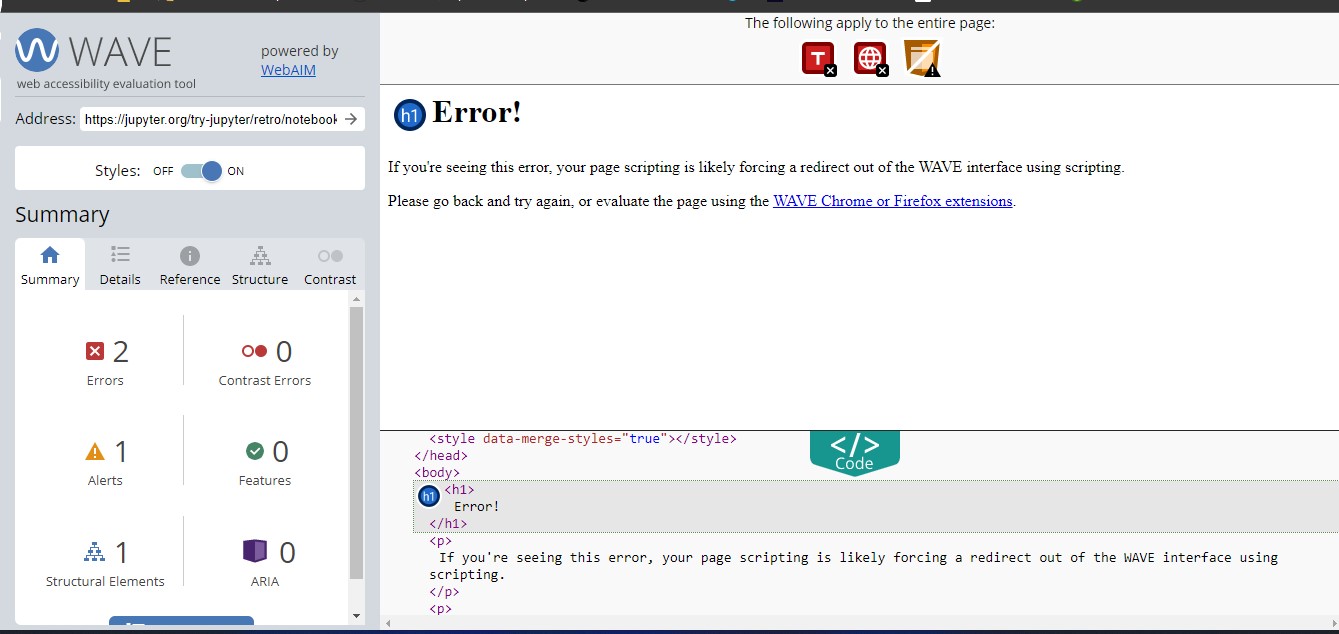Screen dimensions: 1339x634
Task: Switch to the Details tab
Action: 119,264
